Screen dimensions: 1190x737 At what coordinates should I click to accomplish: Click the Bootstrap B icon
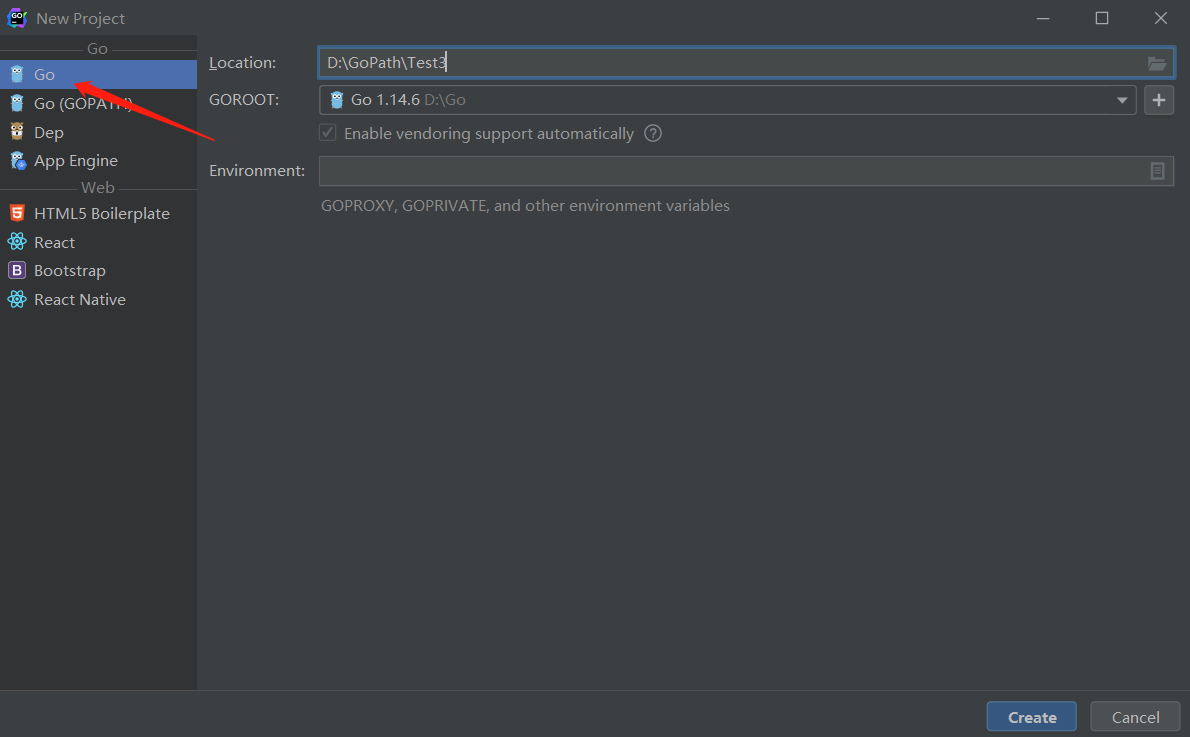(17, 270)
